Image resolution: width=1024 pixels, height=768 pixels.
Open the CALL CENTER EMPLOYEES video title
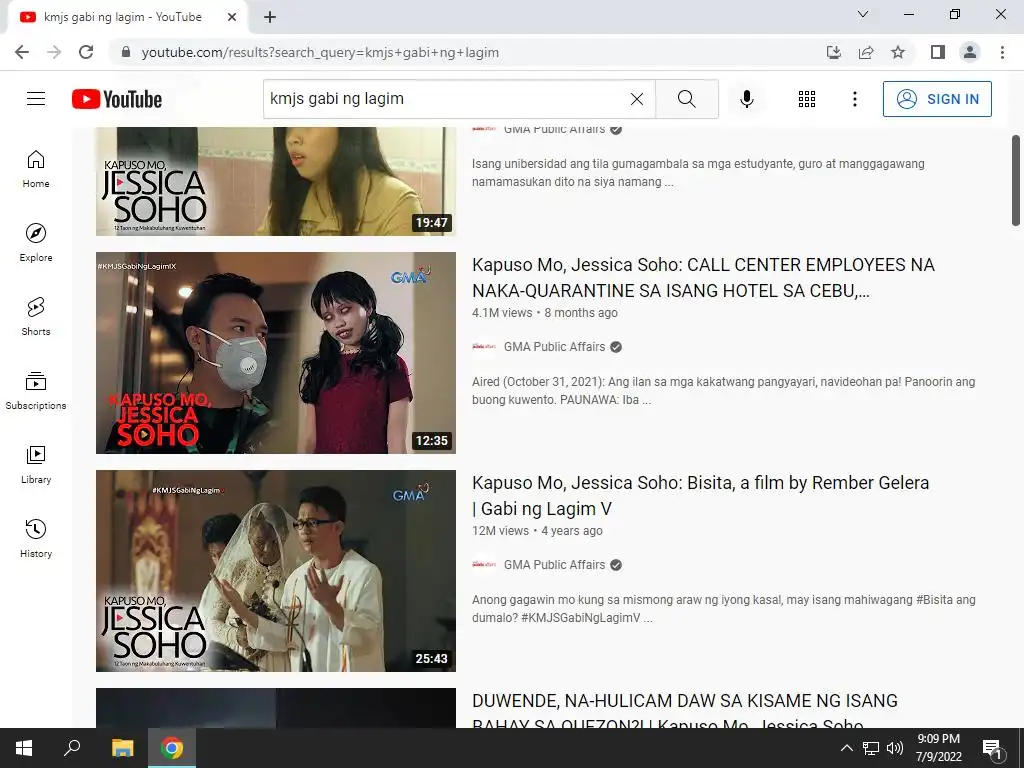coord(703,278)
